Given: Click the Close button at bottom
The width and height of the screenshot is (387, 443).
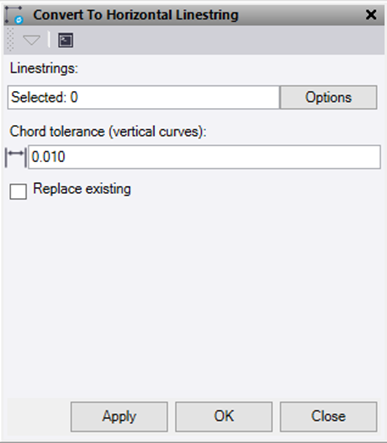Looking at the screenshot, I should click(x=328, y=417).
